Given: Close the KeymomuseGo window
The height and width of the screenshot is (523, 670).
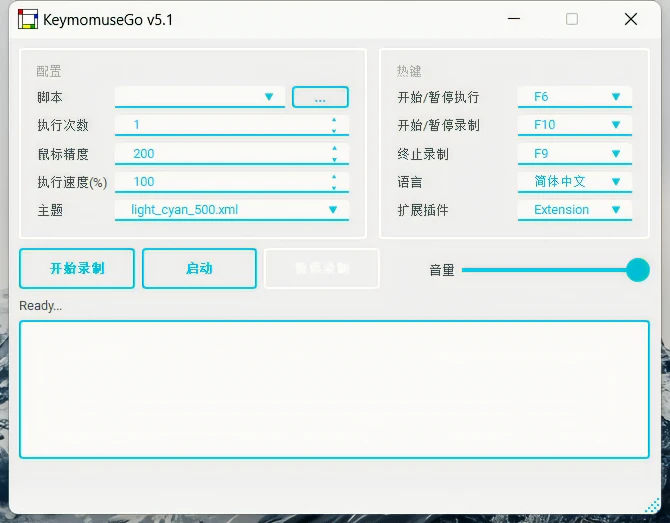Looking at the screenshot, I should [x=631, y=19].
